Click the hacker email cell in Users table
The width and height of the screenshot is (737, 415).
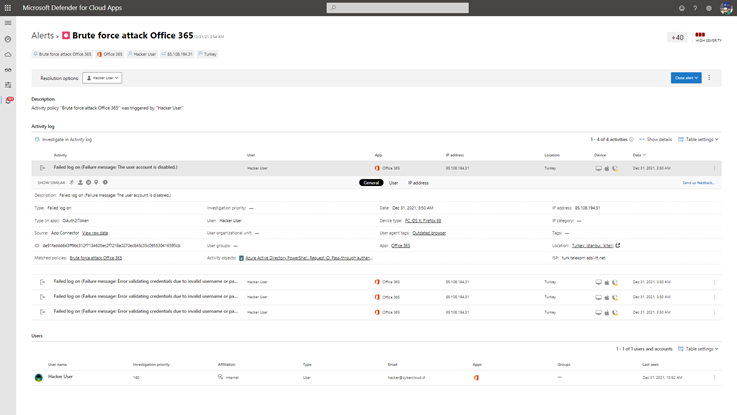pyautogui.click(x=406, y=377)
